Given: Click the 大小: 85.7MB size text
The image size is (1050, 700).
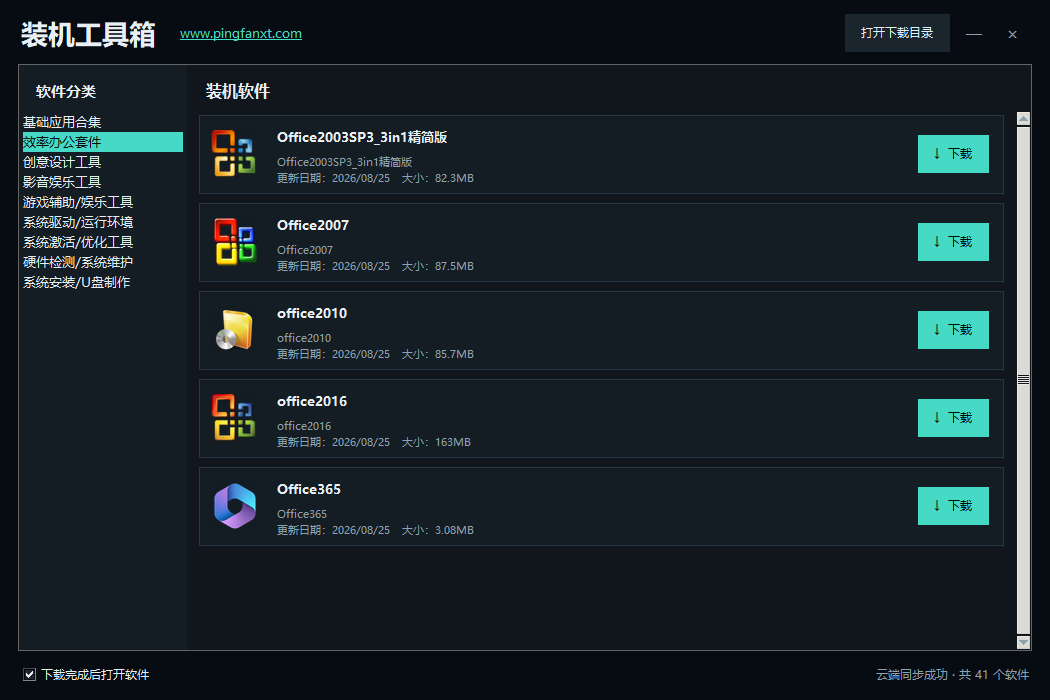Looking at the screenshot, I should 437,354.
